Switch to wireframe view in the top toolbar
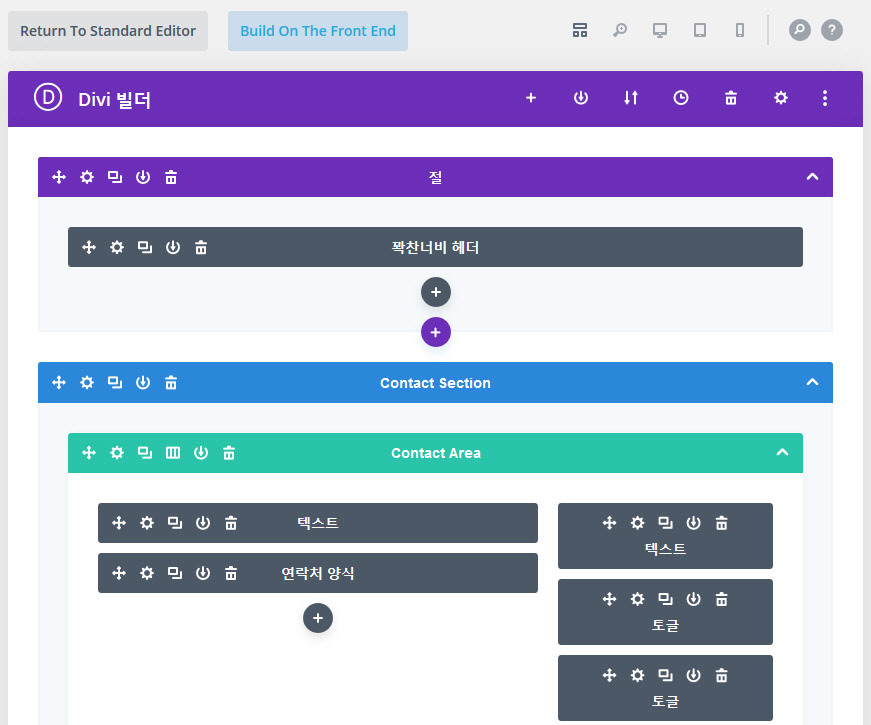The height and width of the screenshot is (725, 871). point(580,30)
